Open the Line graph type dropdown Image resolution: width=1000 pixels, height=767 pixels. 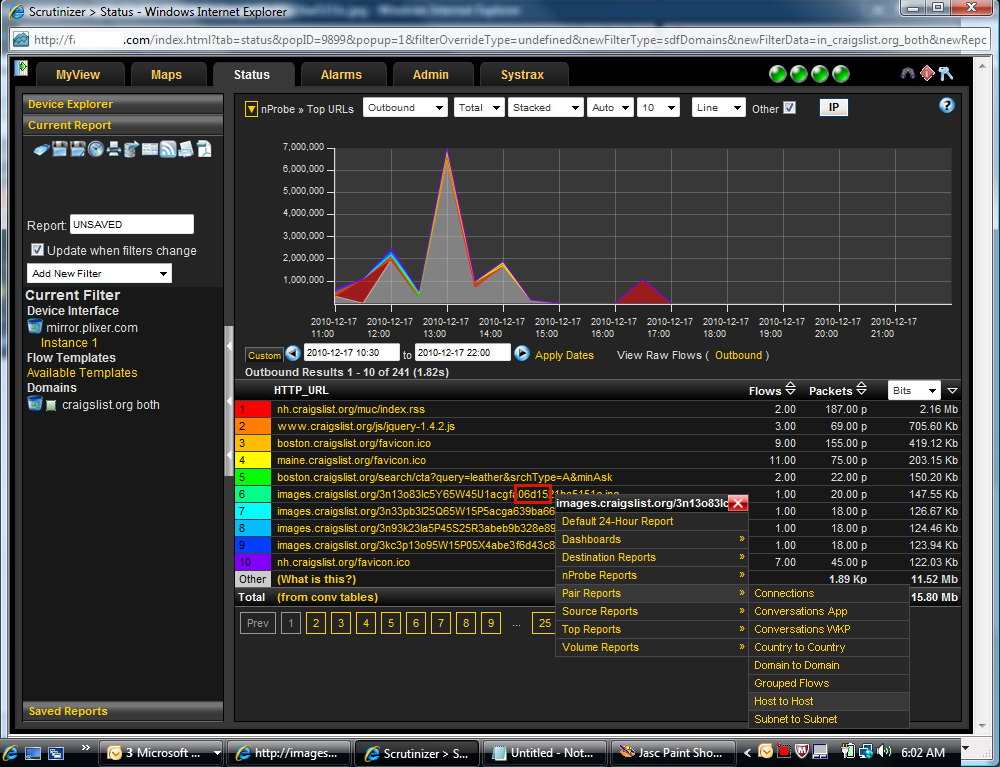(x=718, y=107)
